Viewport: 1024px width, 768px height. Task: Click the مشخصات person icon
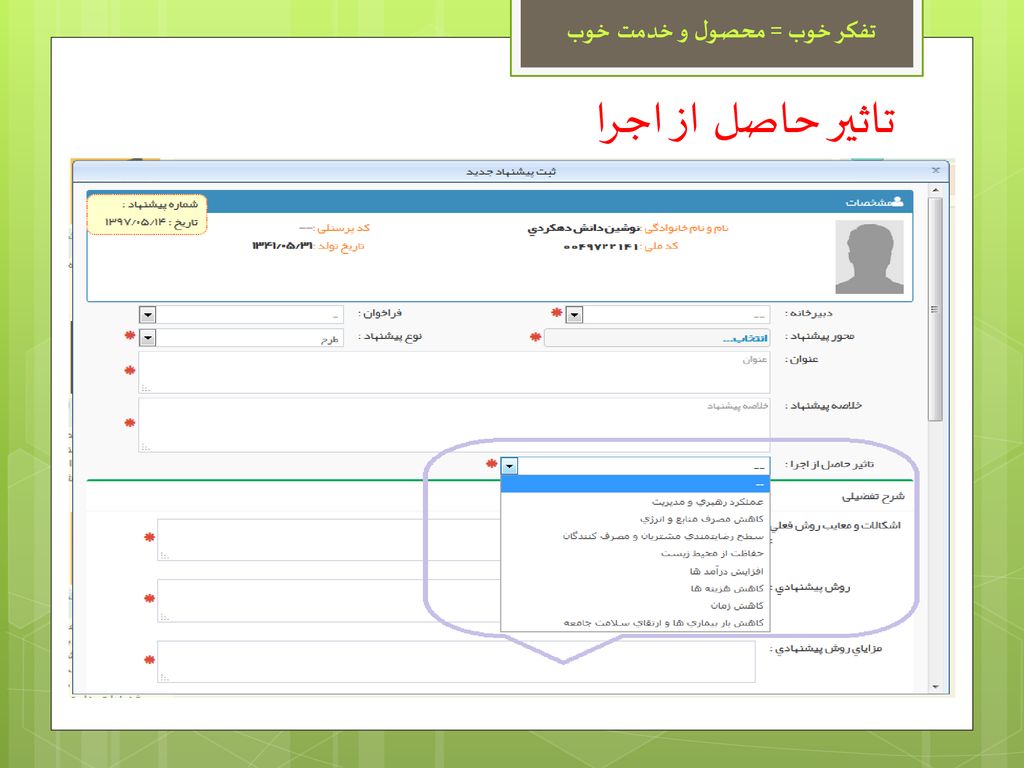897,201
